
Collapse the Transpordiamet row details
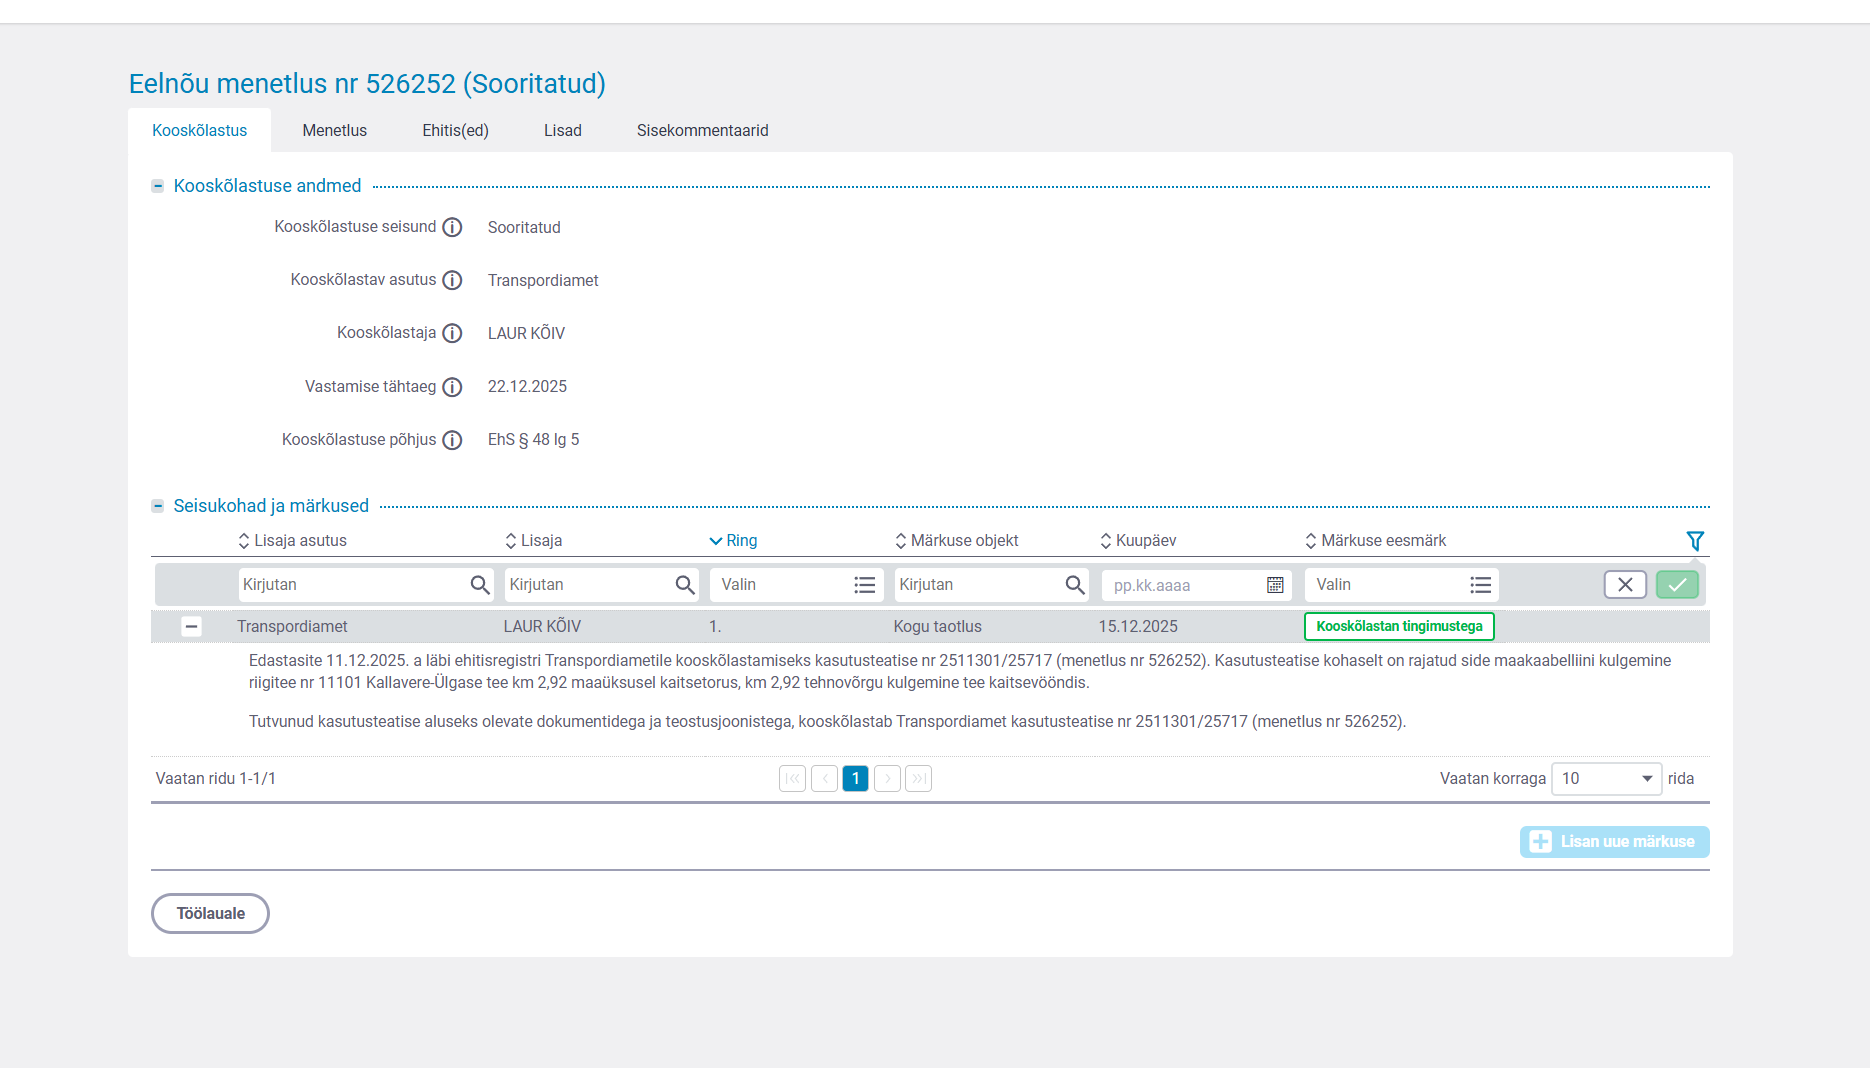pyautogui.click(x=191, y=627)
